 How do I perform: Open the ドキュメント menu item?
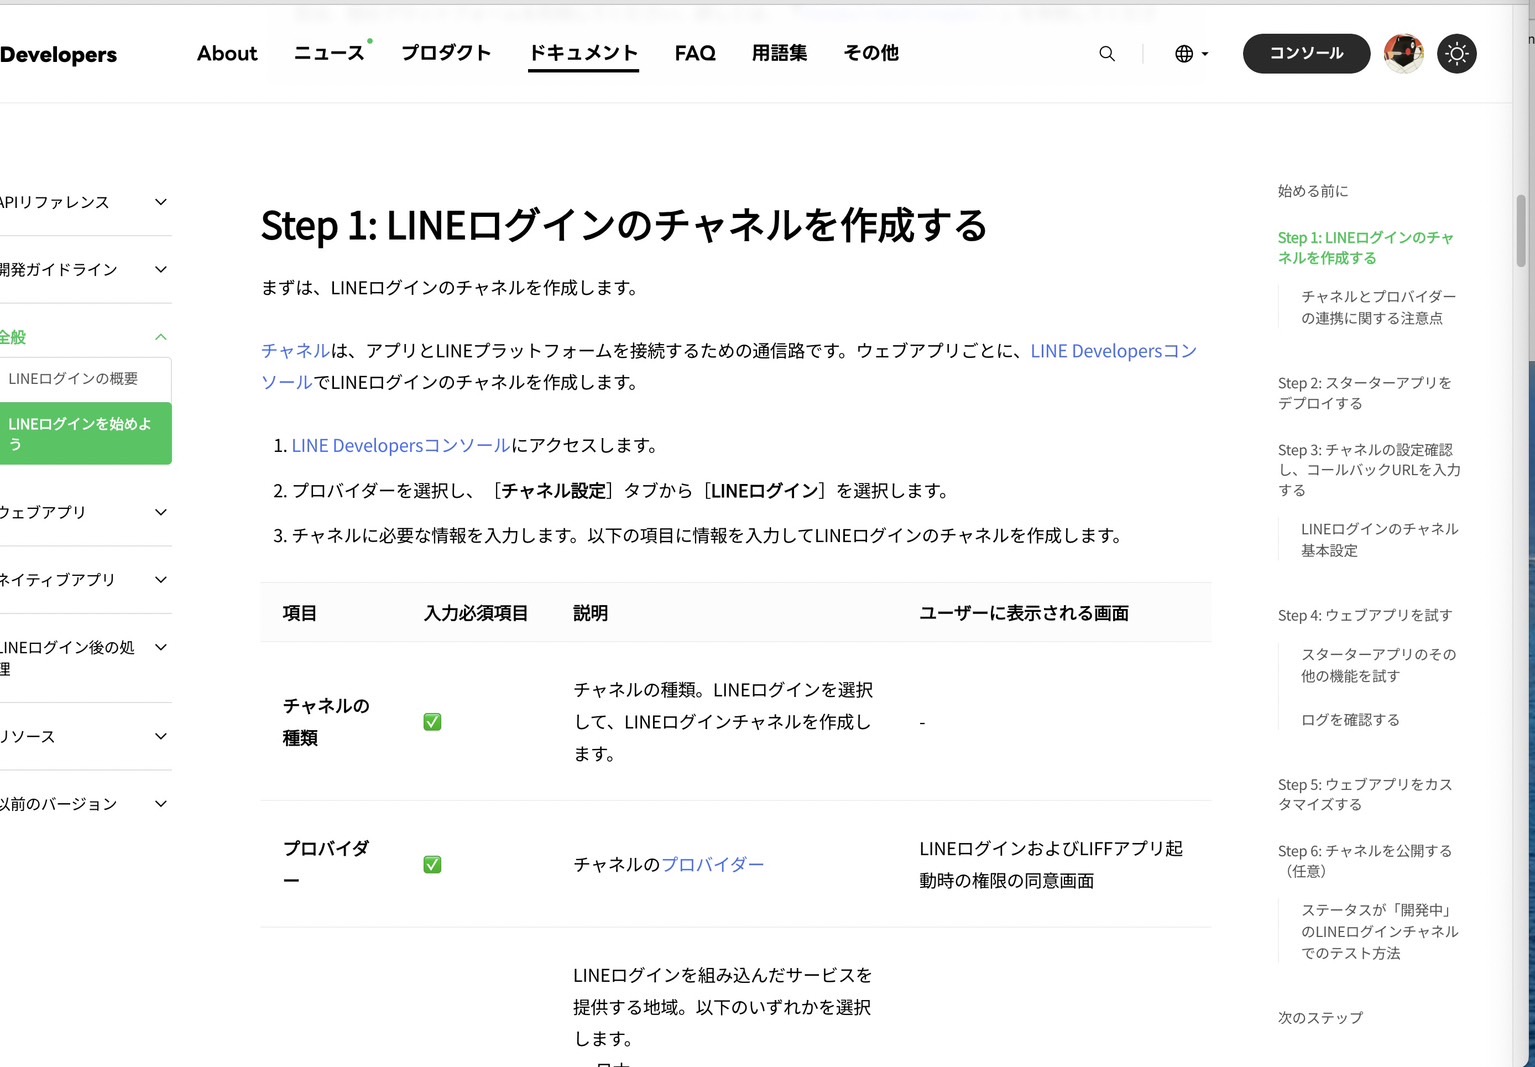(583, 54)
